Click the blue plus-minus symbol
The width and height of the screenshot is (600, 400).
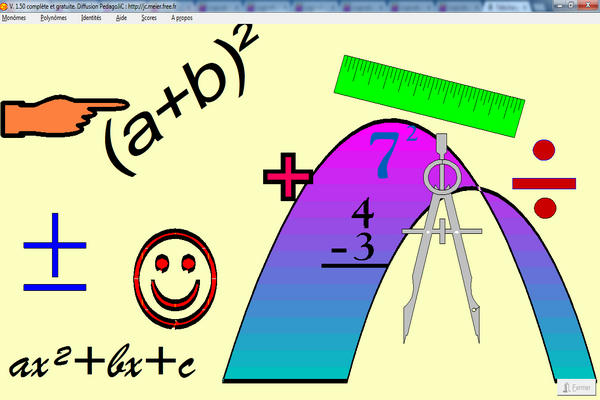coord(53,254)
